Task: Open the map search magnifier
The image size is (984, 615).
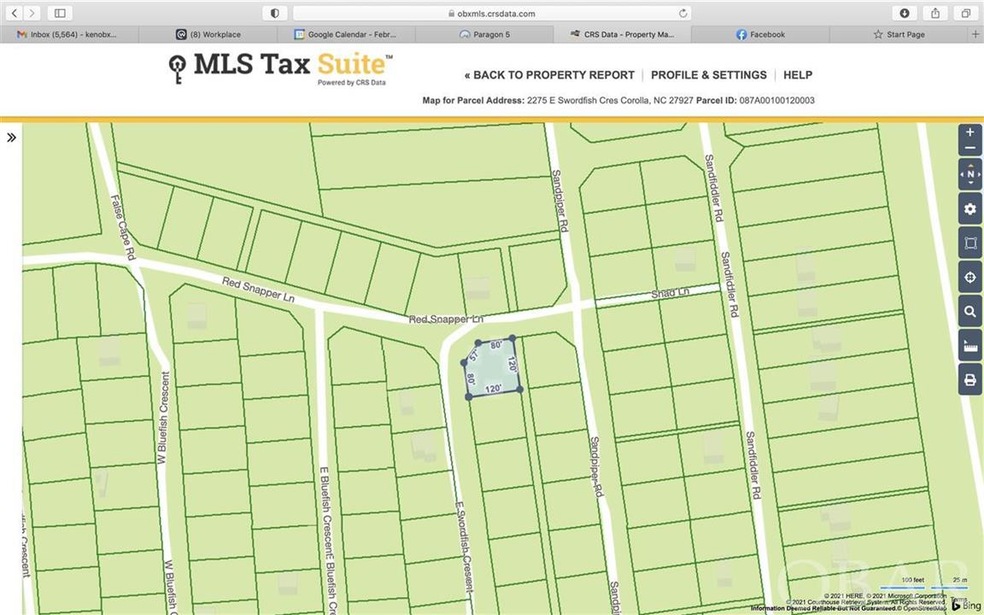Action: tap(969, 312)
